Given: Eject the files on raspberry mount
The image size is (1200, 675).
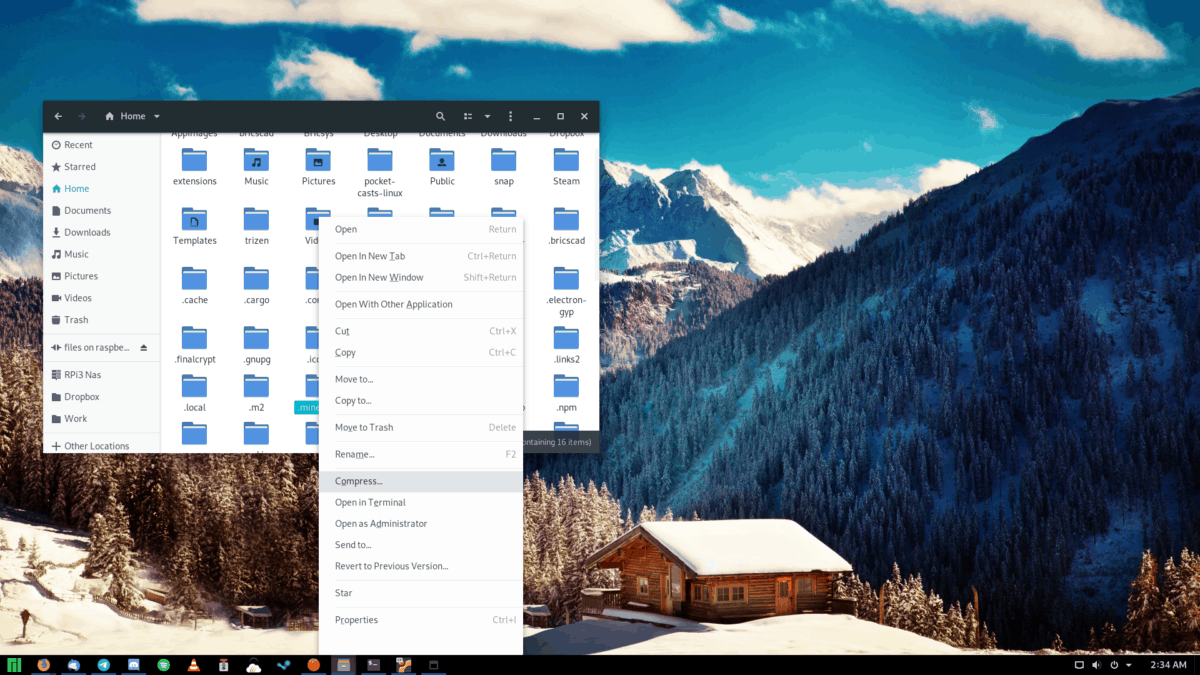Looking at the screenshot, I should (143, 348).
